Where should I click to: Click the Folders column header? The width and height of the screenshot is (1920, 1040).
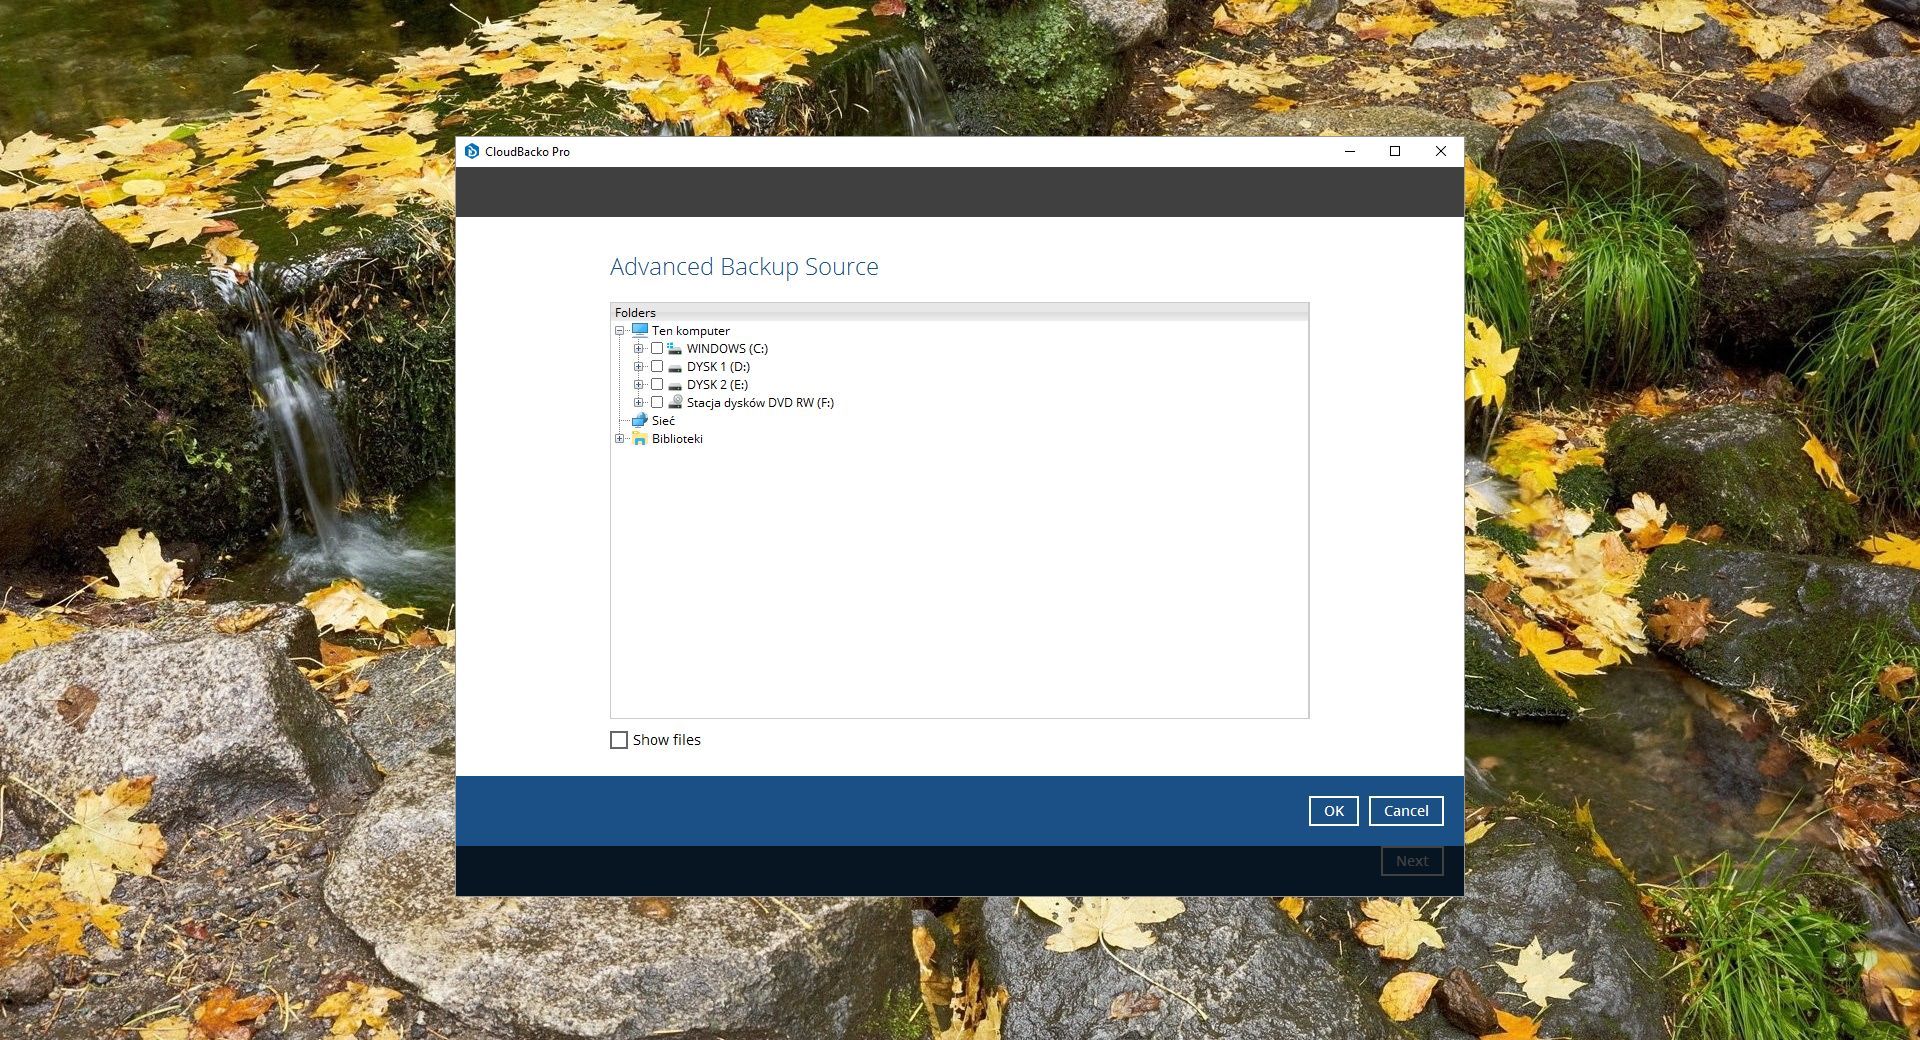point(958,312)
